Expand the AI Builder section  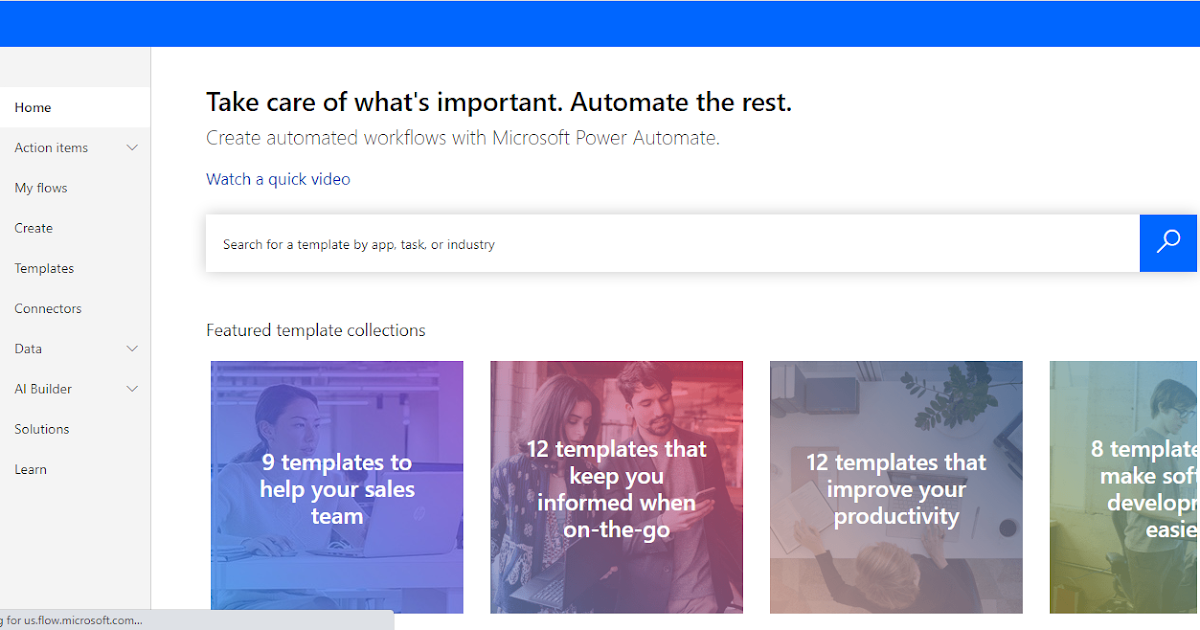pyautogui.click(x=132, y=388)
